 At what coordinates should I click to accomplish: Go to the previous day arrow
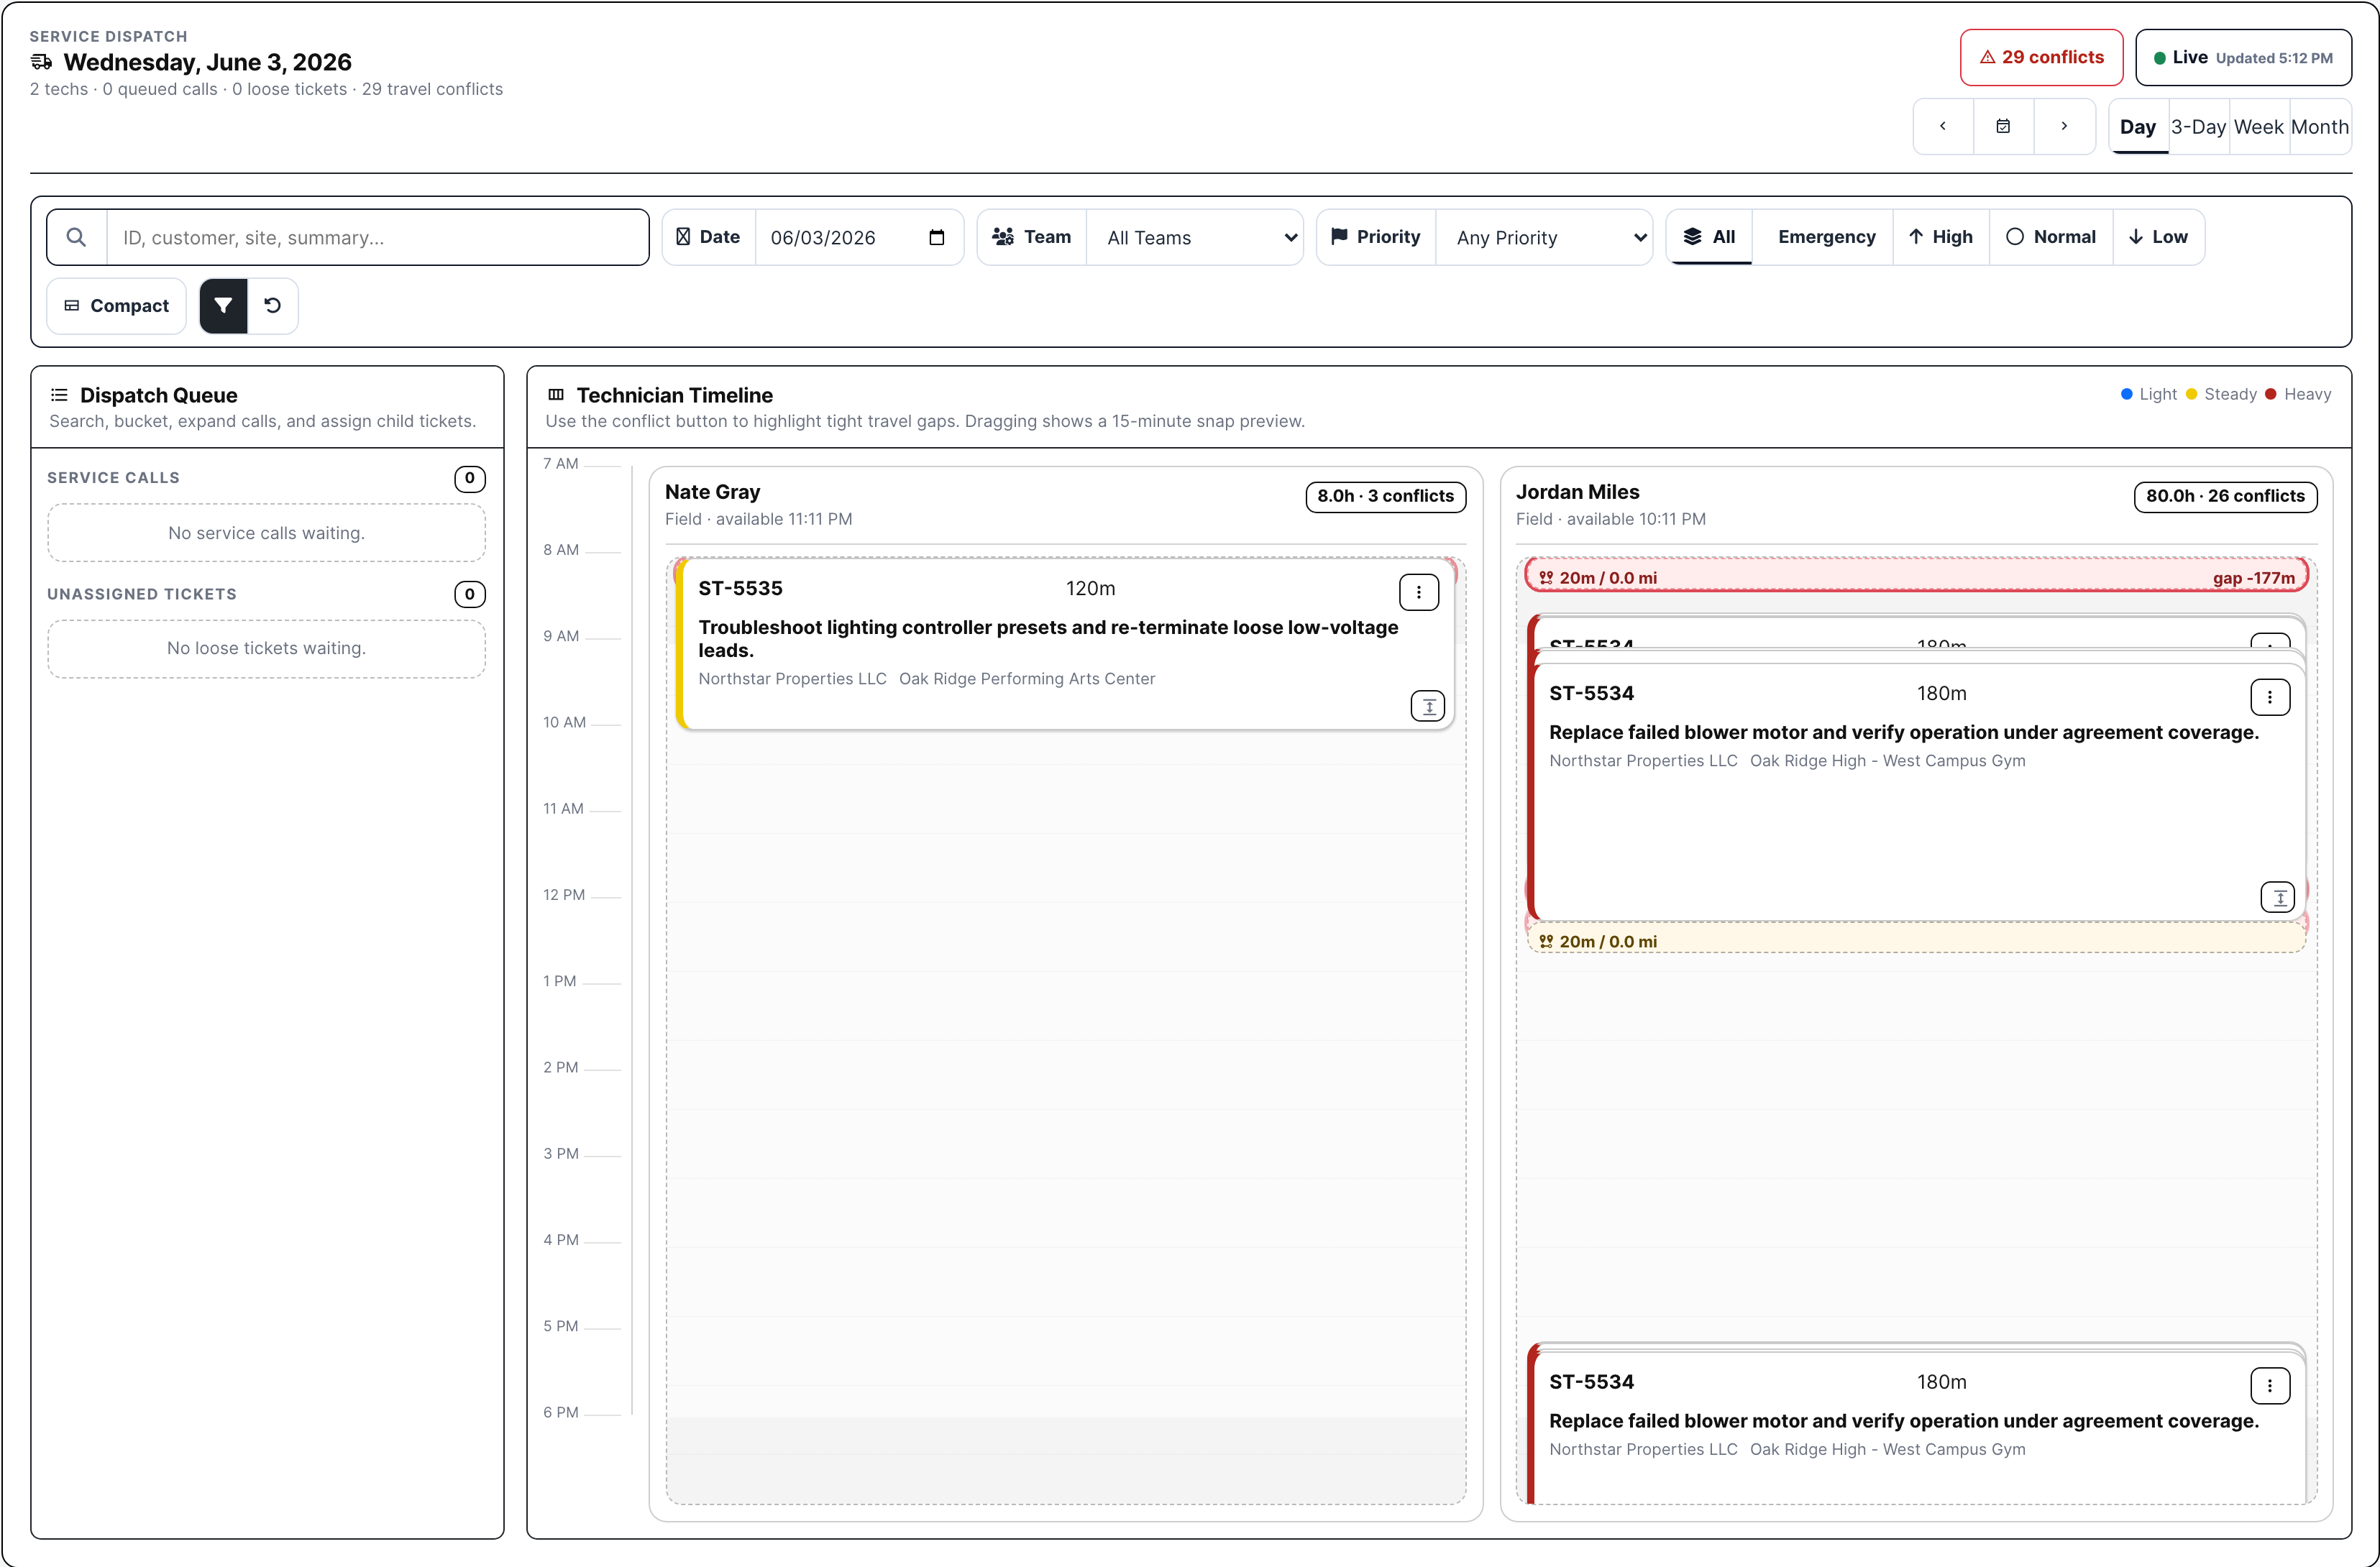coord(1943,126)
